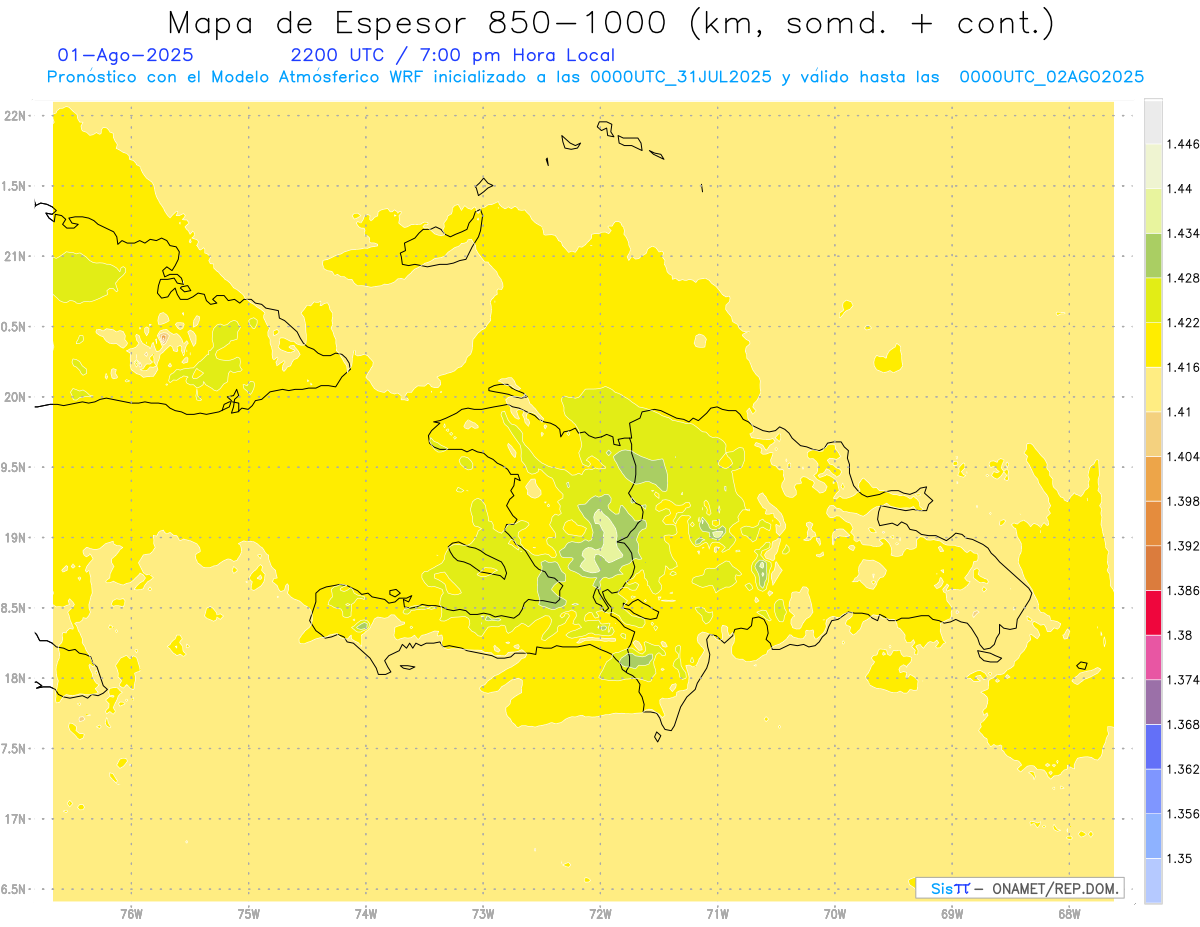
Task: Click the colorbar value '1.422'
Action: pos(1184,323)
